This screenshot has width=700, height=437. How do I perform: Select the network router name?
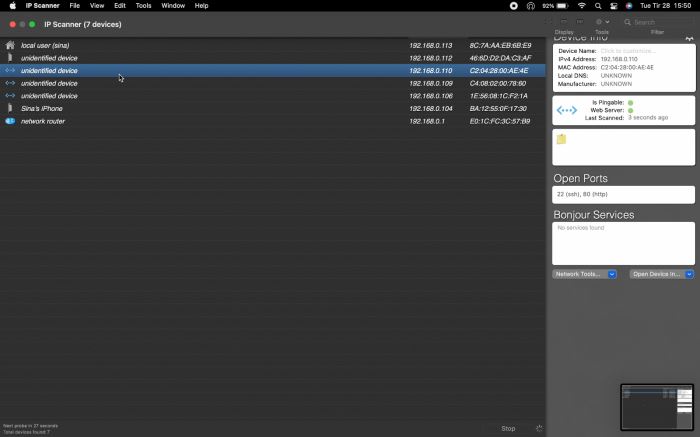pos(43,121)
